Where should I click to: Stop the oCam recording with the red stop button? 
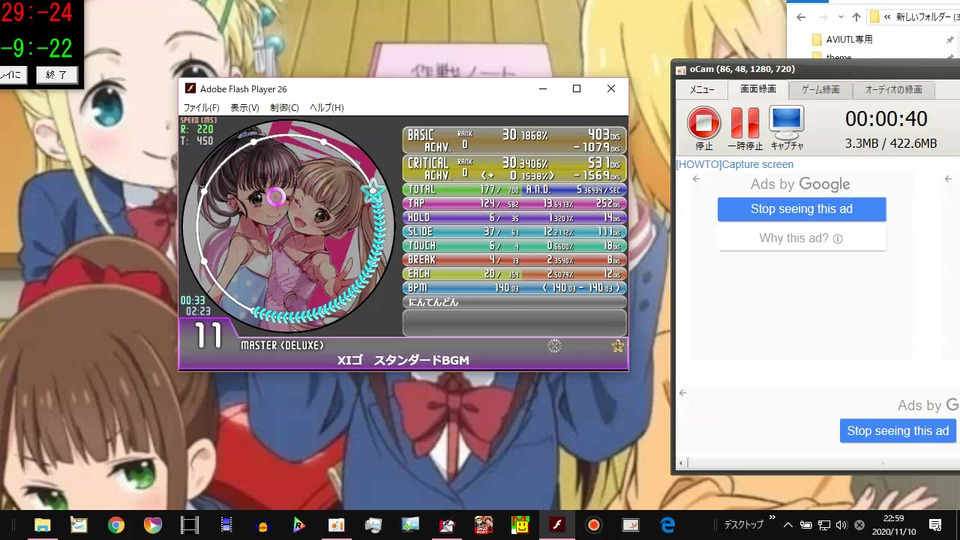[703, 122]
